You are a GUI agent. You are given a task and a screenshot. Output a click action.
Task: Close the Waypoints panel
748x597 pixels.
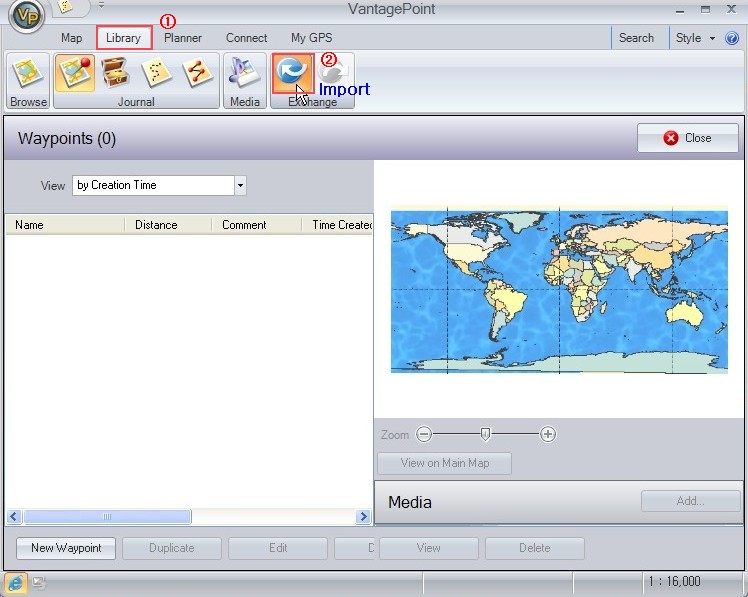point(687,138)
